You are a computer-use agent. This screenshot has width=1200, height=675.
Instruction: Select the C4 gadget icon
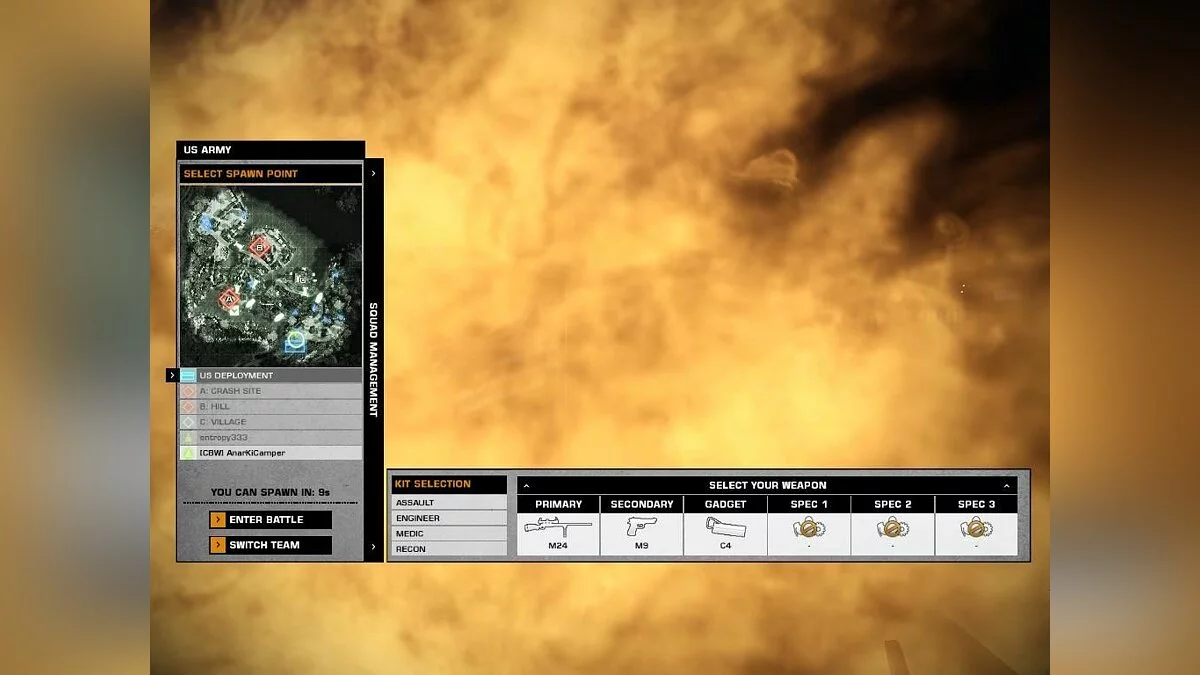click(x=725, y=527)
